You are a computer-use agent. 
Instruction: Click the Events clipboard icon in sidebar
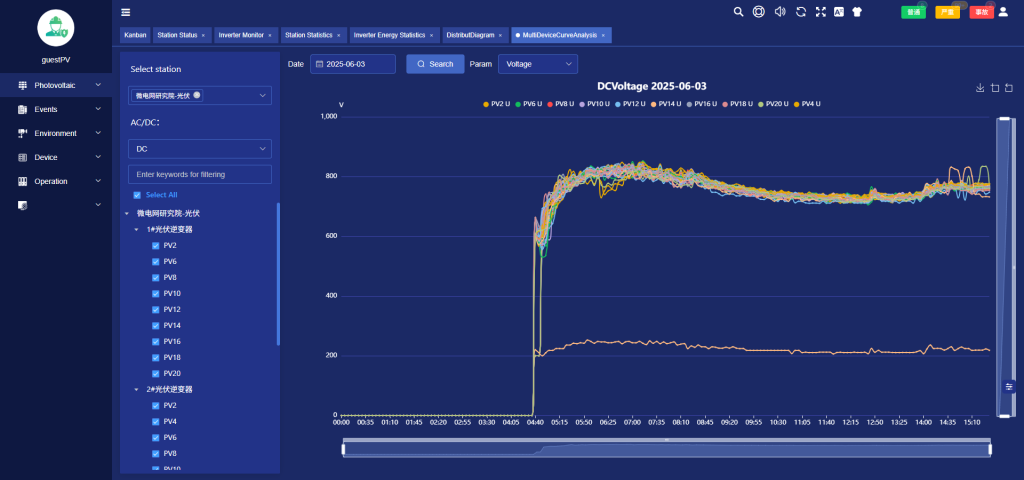[22, 109]
